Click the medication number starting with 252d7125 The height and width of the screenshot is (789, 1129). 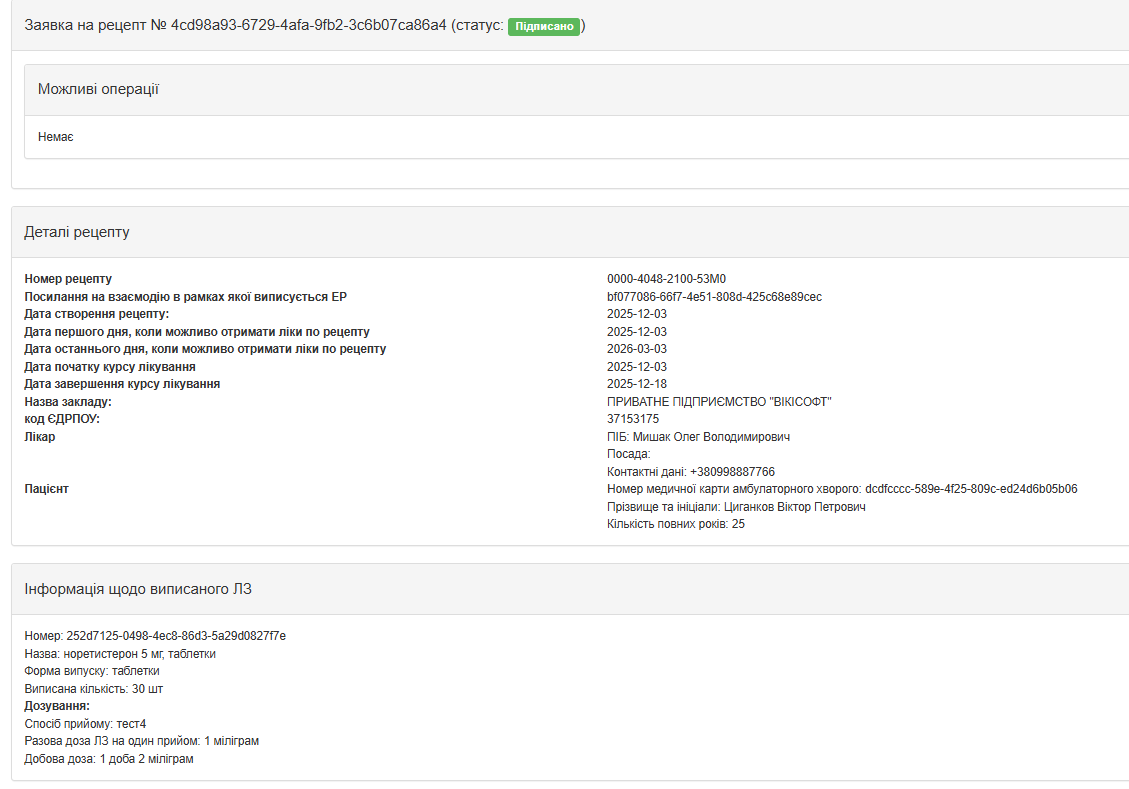tap(176, 636)
